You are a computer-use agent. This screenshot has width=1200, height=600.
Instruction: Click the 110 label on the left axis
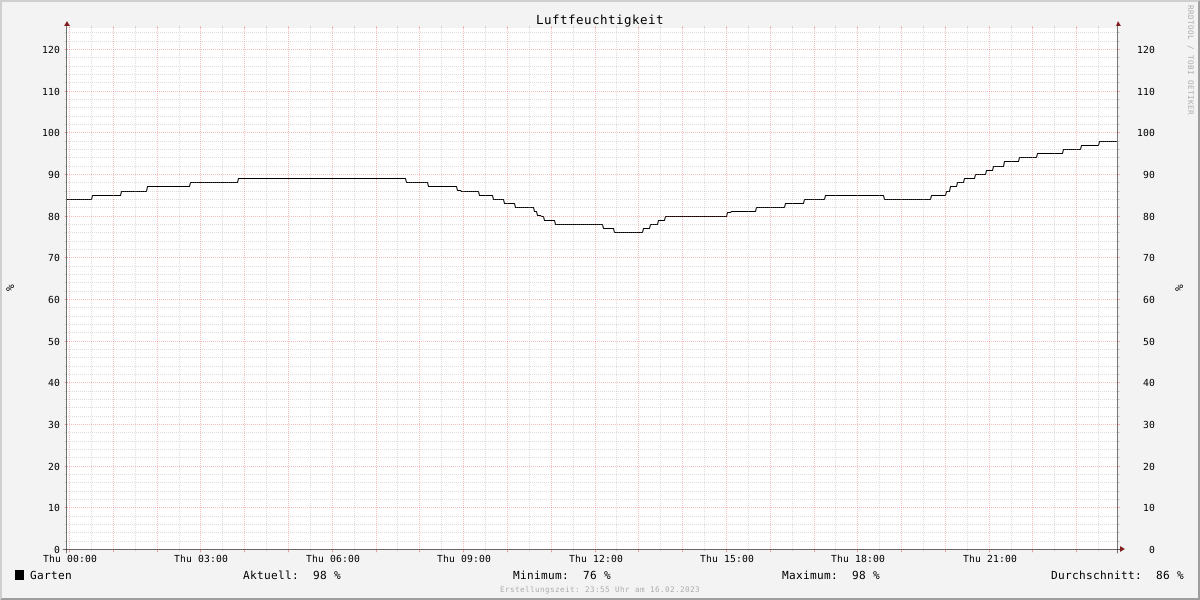[51, 91]
